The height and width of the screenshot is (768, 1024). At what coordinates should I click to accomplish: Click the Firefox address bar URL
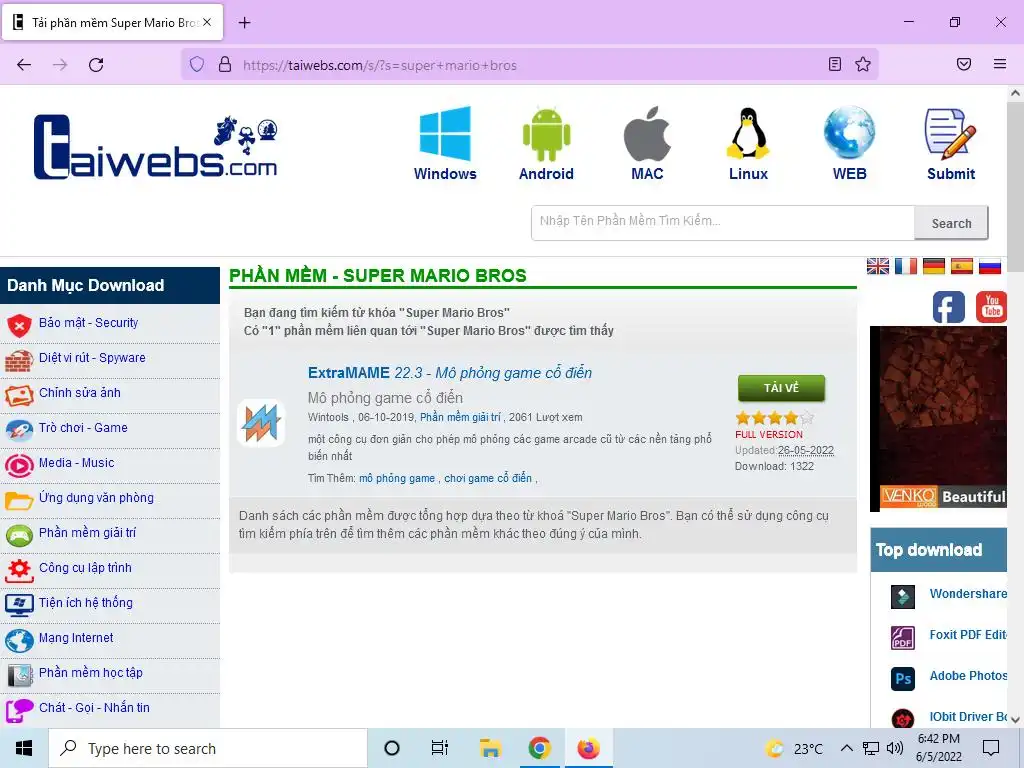pos(379,65)
